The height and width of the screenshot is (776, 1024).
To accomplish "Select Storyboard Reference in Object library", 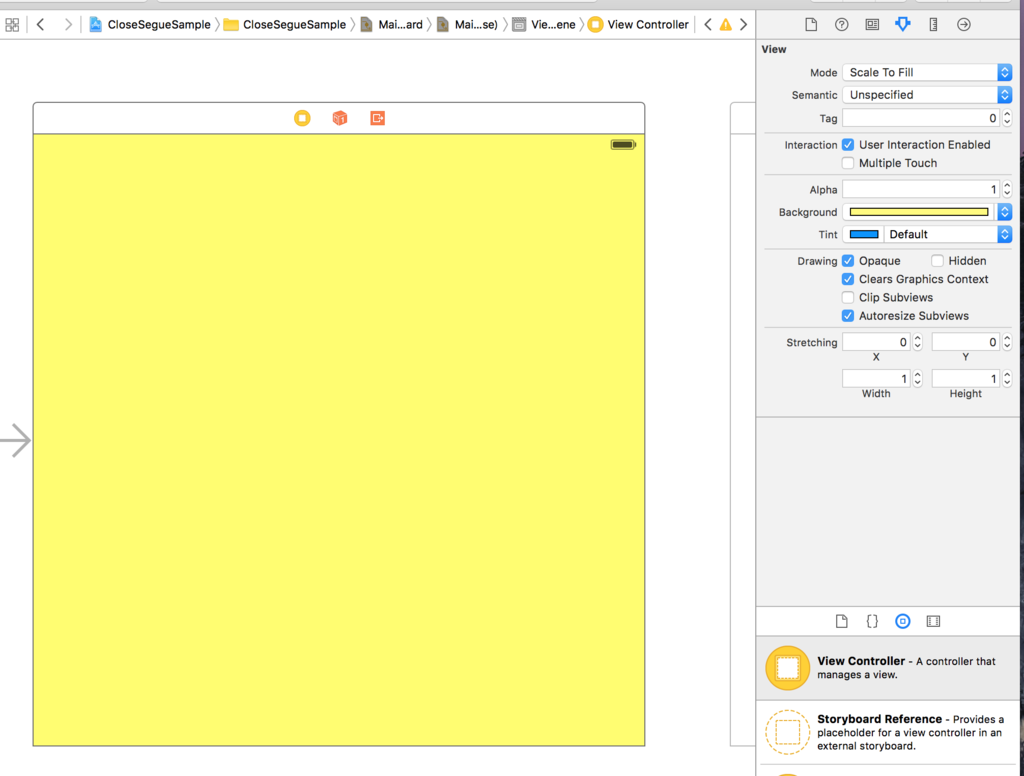I will [x=888, y=732].
